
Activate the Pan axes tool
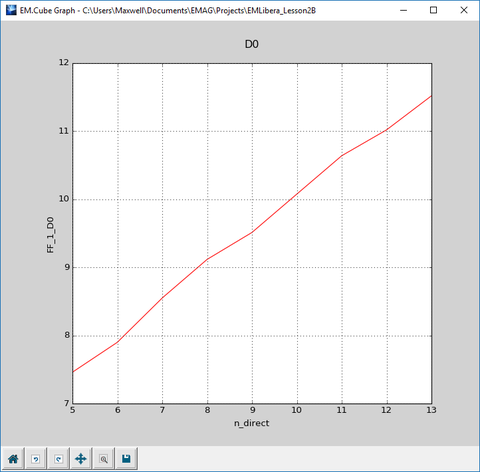[x=81, y=459]
